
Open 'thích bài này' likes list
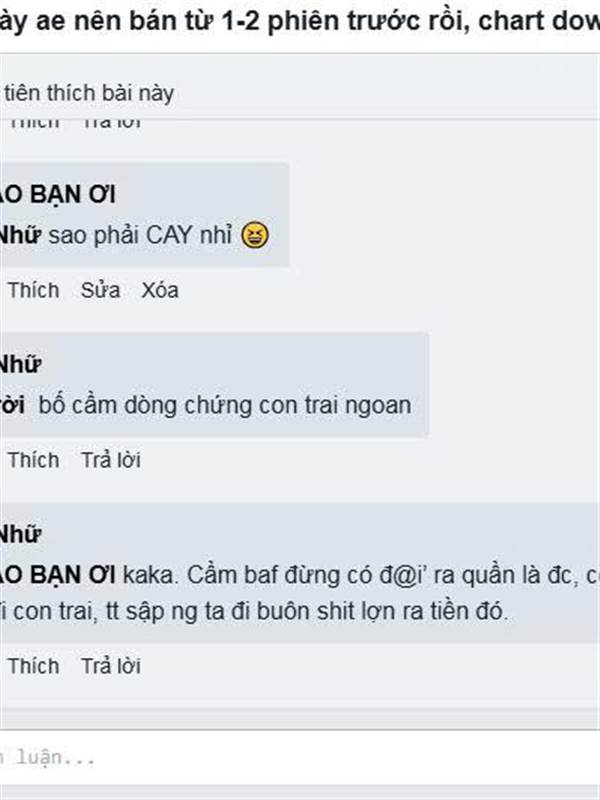pyautogui.click(x=87, y=93)
